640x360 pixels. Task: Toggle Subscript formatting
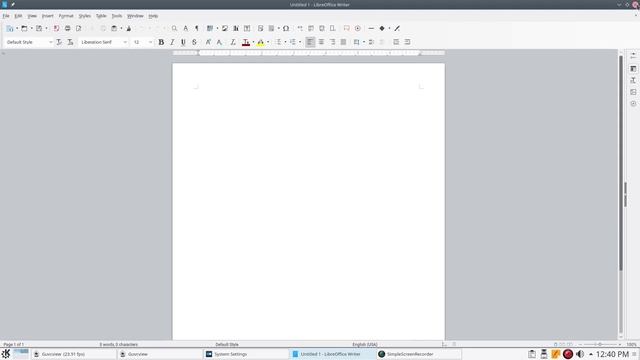point(219,42)
